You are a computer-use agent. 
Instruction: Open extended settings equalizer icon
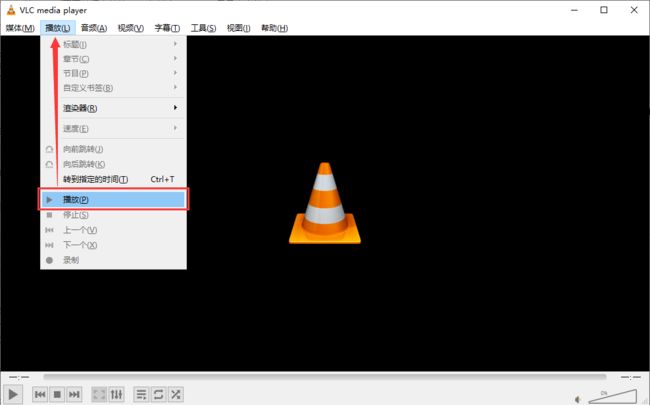coord(116,394)
